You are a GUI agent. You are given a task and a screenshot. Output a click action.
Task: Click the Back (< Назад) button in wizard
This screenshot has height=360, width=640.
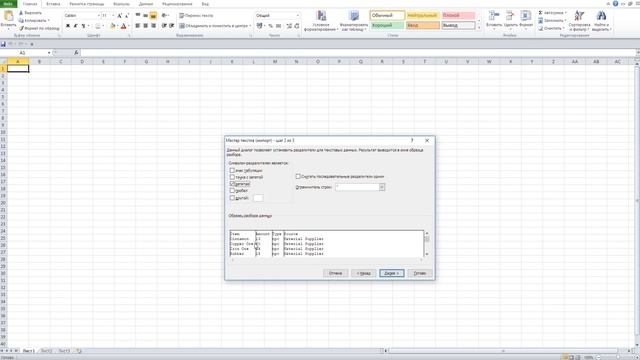point(363,273)
